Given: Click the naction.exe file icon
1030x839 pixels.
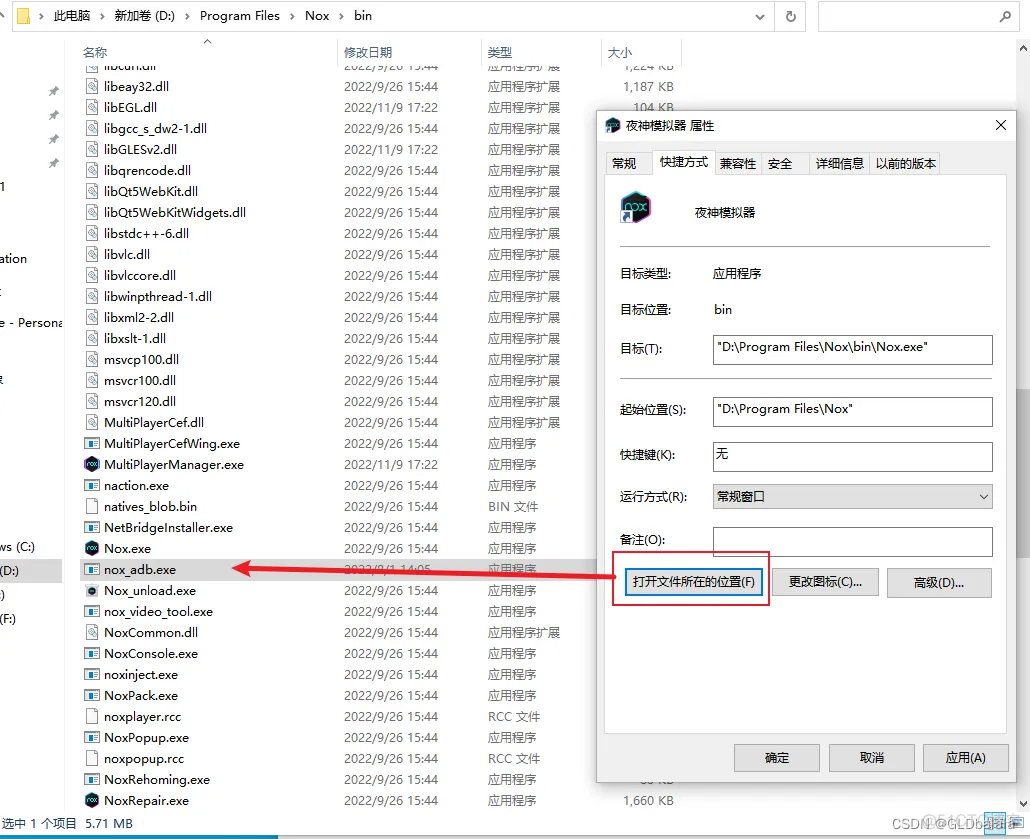Looking at the screenshot, I should [x=92, y=486].
